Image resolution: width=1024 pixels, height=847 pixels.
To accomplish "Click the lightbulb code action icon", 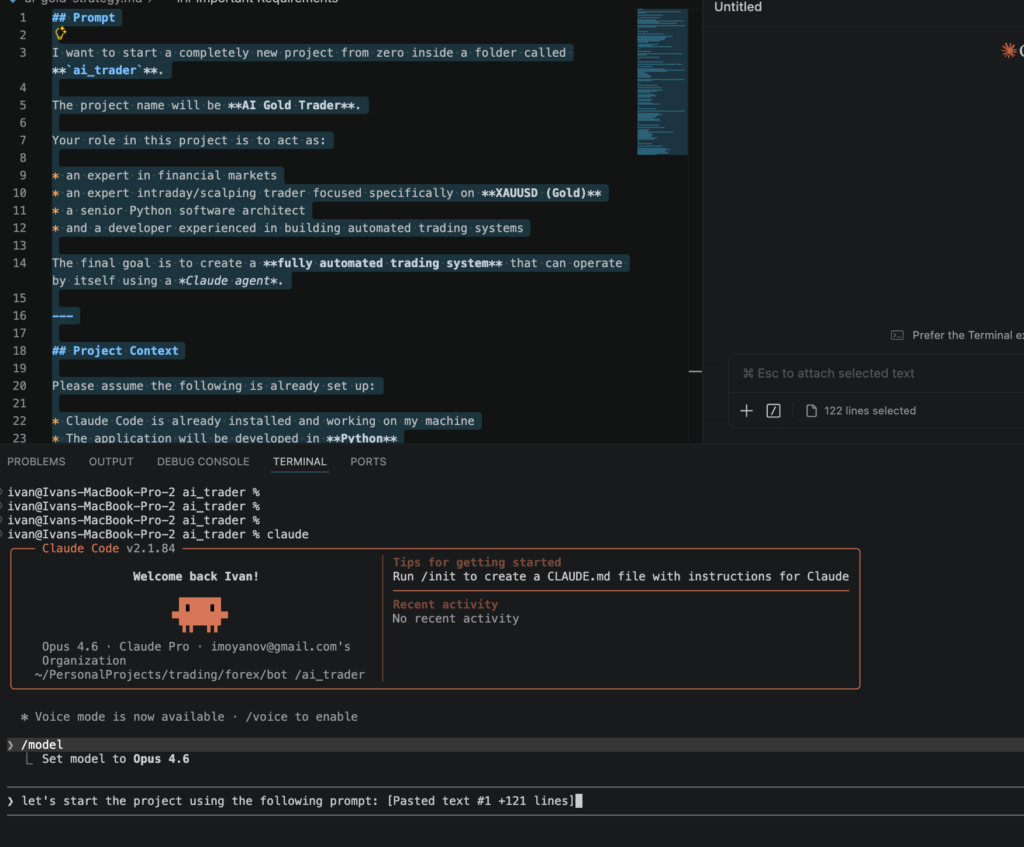I will [x=60, y=34].
